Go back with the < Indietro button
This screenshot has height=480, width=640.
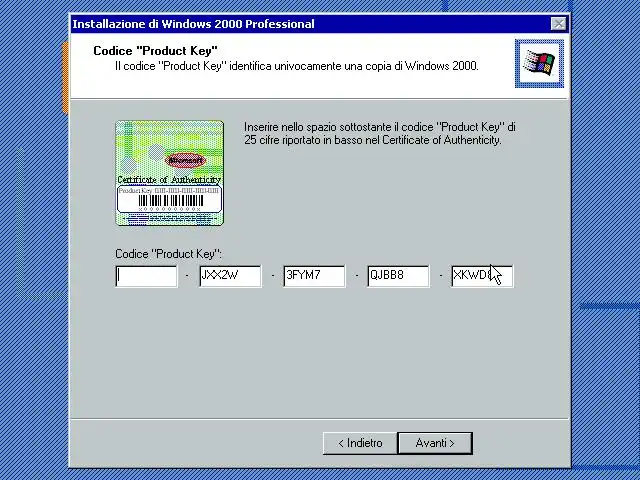tap(360, 443)
